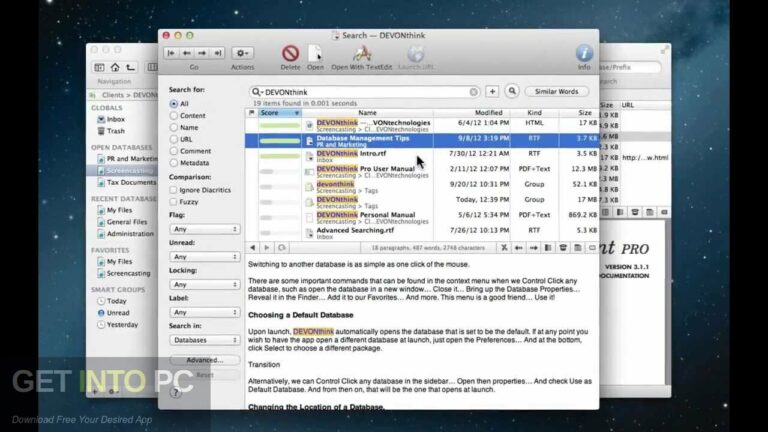Go to the previous result arrow in toolbar
This screenshot has height=432, width=768.
pos(187,53)
